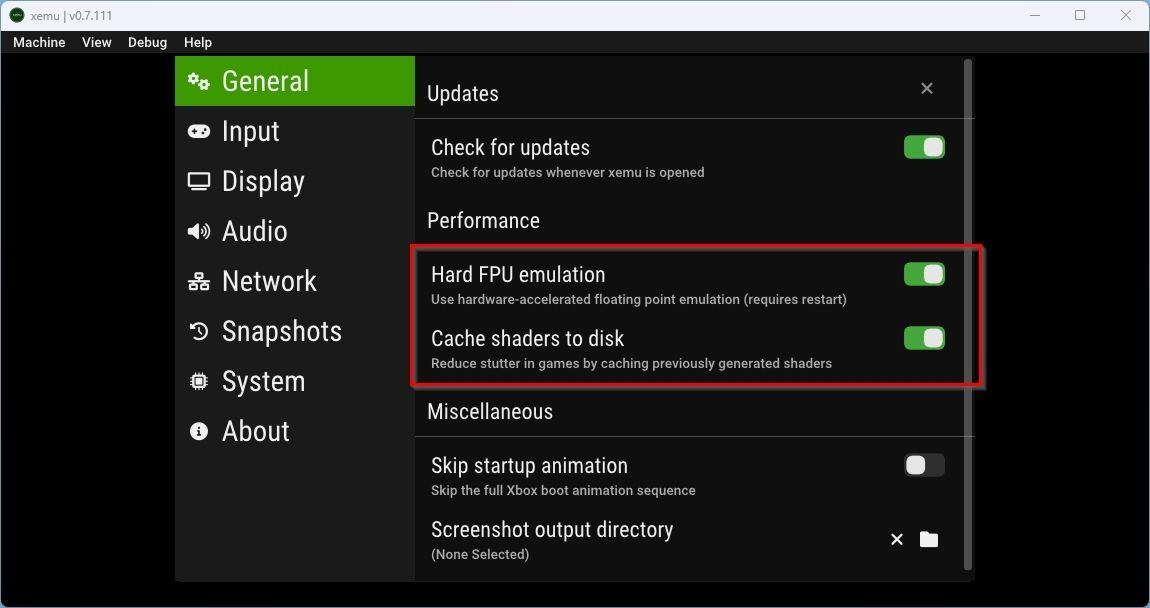Clear the screenshot output directory selection
The height and width of the screenshot is (608, 1150).
(x=897, y=539)
